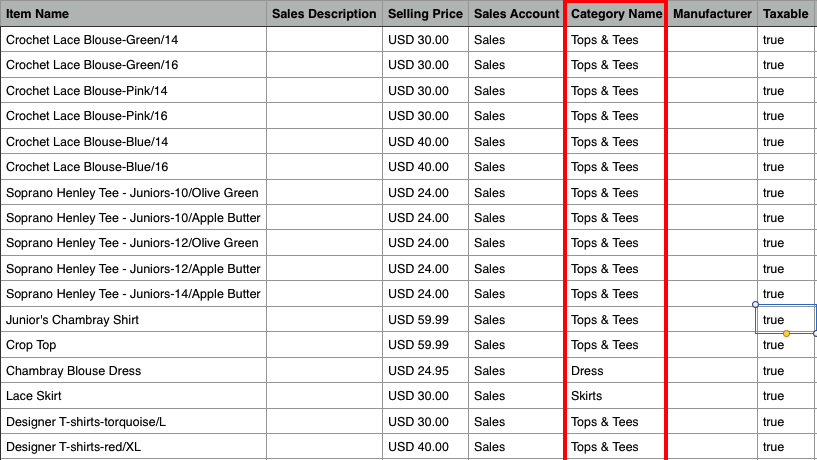
Task: Select the Crochet Lace Blouse-Green/14 cell
Action: (x=133, y=40)
